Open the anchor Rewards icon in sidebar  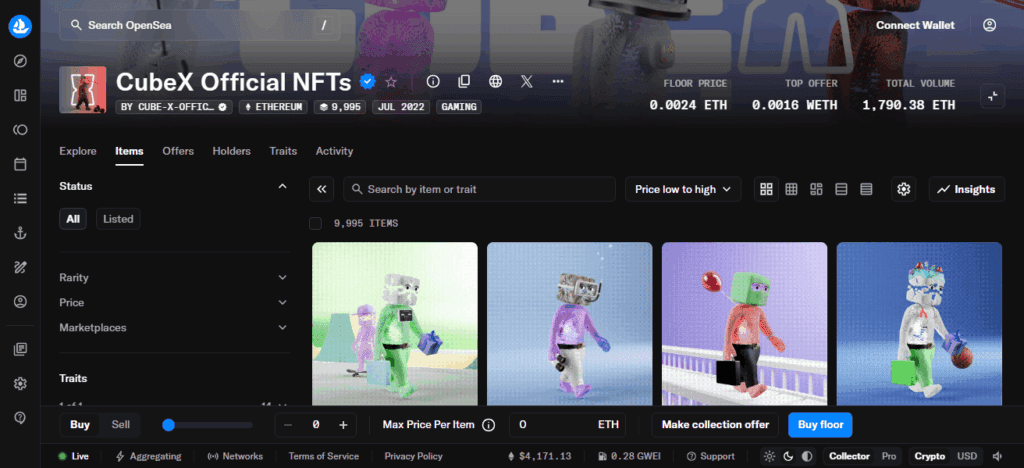[x=20, y=233]
